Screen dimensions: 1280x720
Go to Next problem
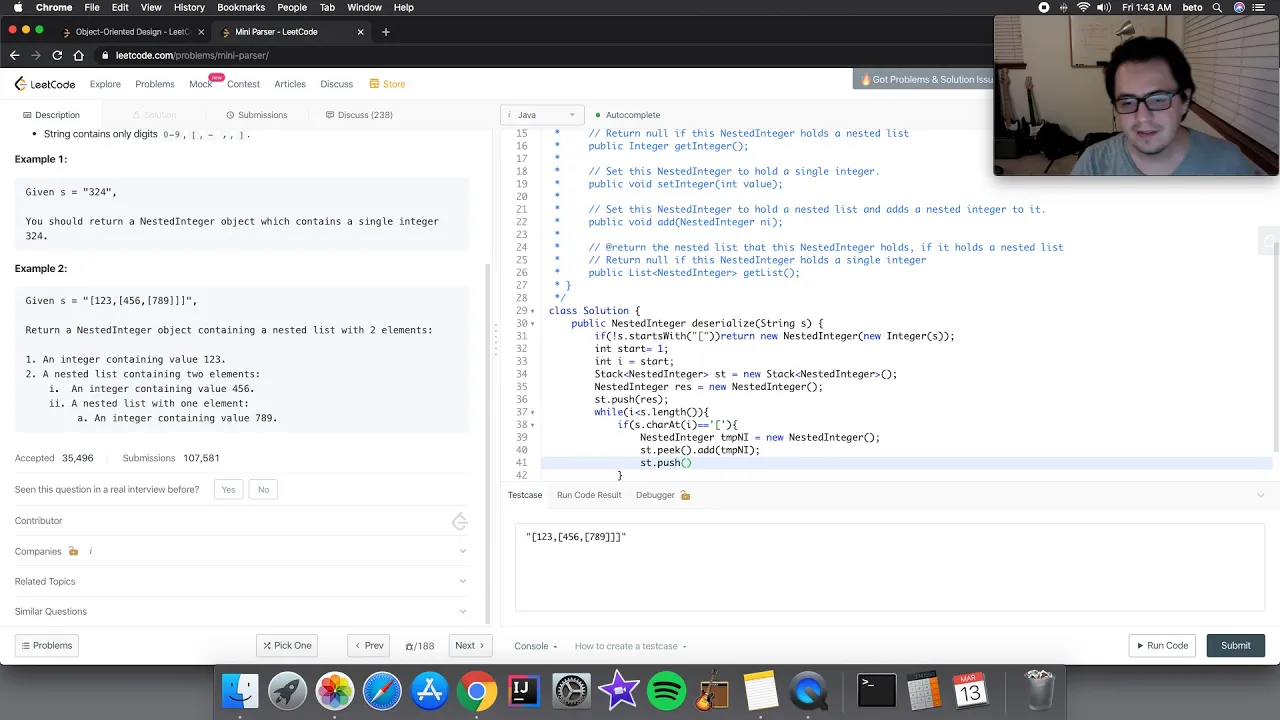[x=471, y=646]
